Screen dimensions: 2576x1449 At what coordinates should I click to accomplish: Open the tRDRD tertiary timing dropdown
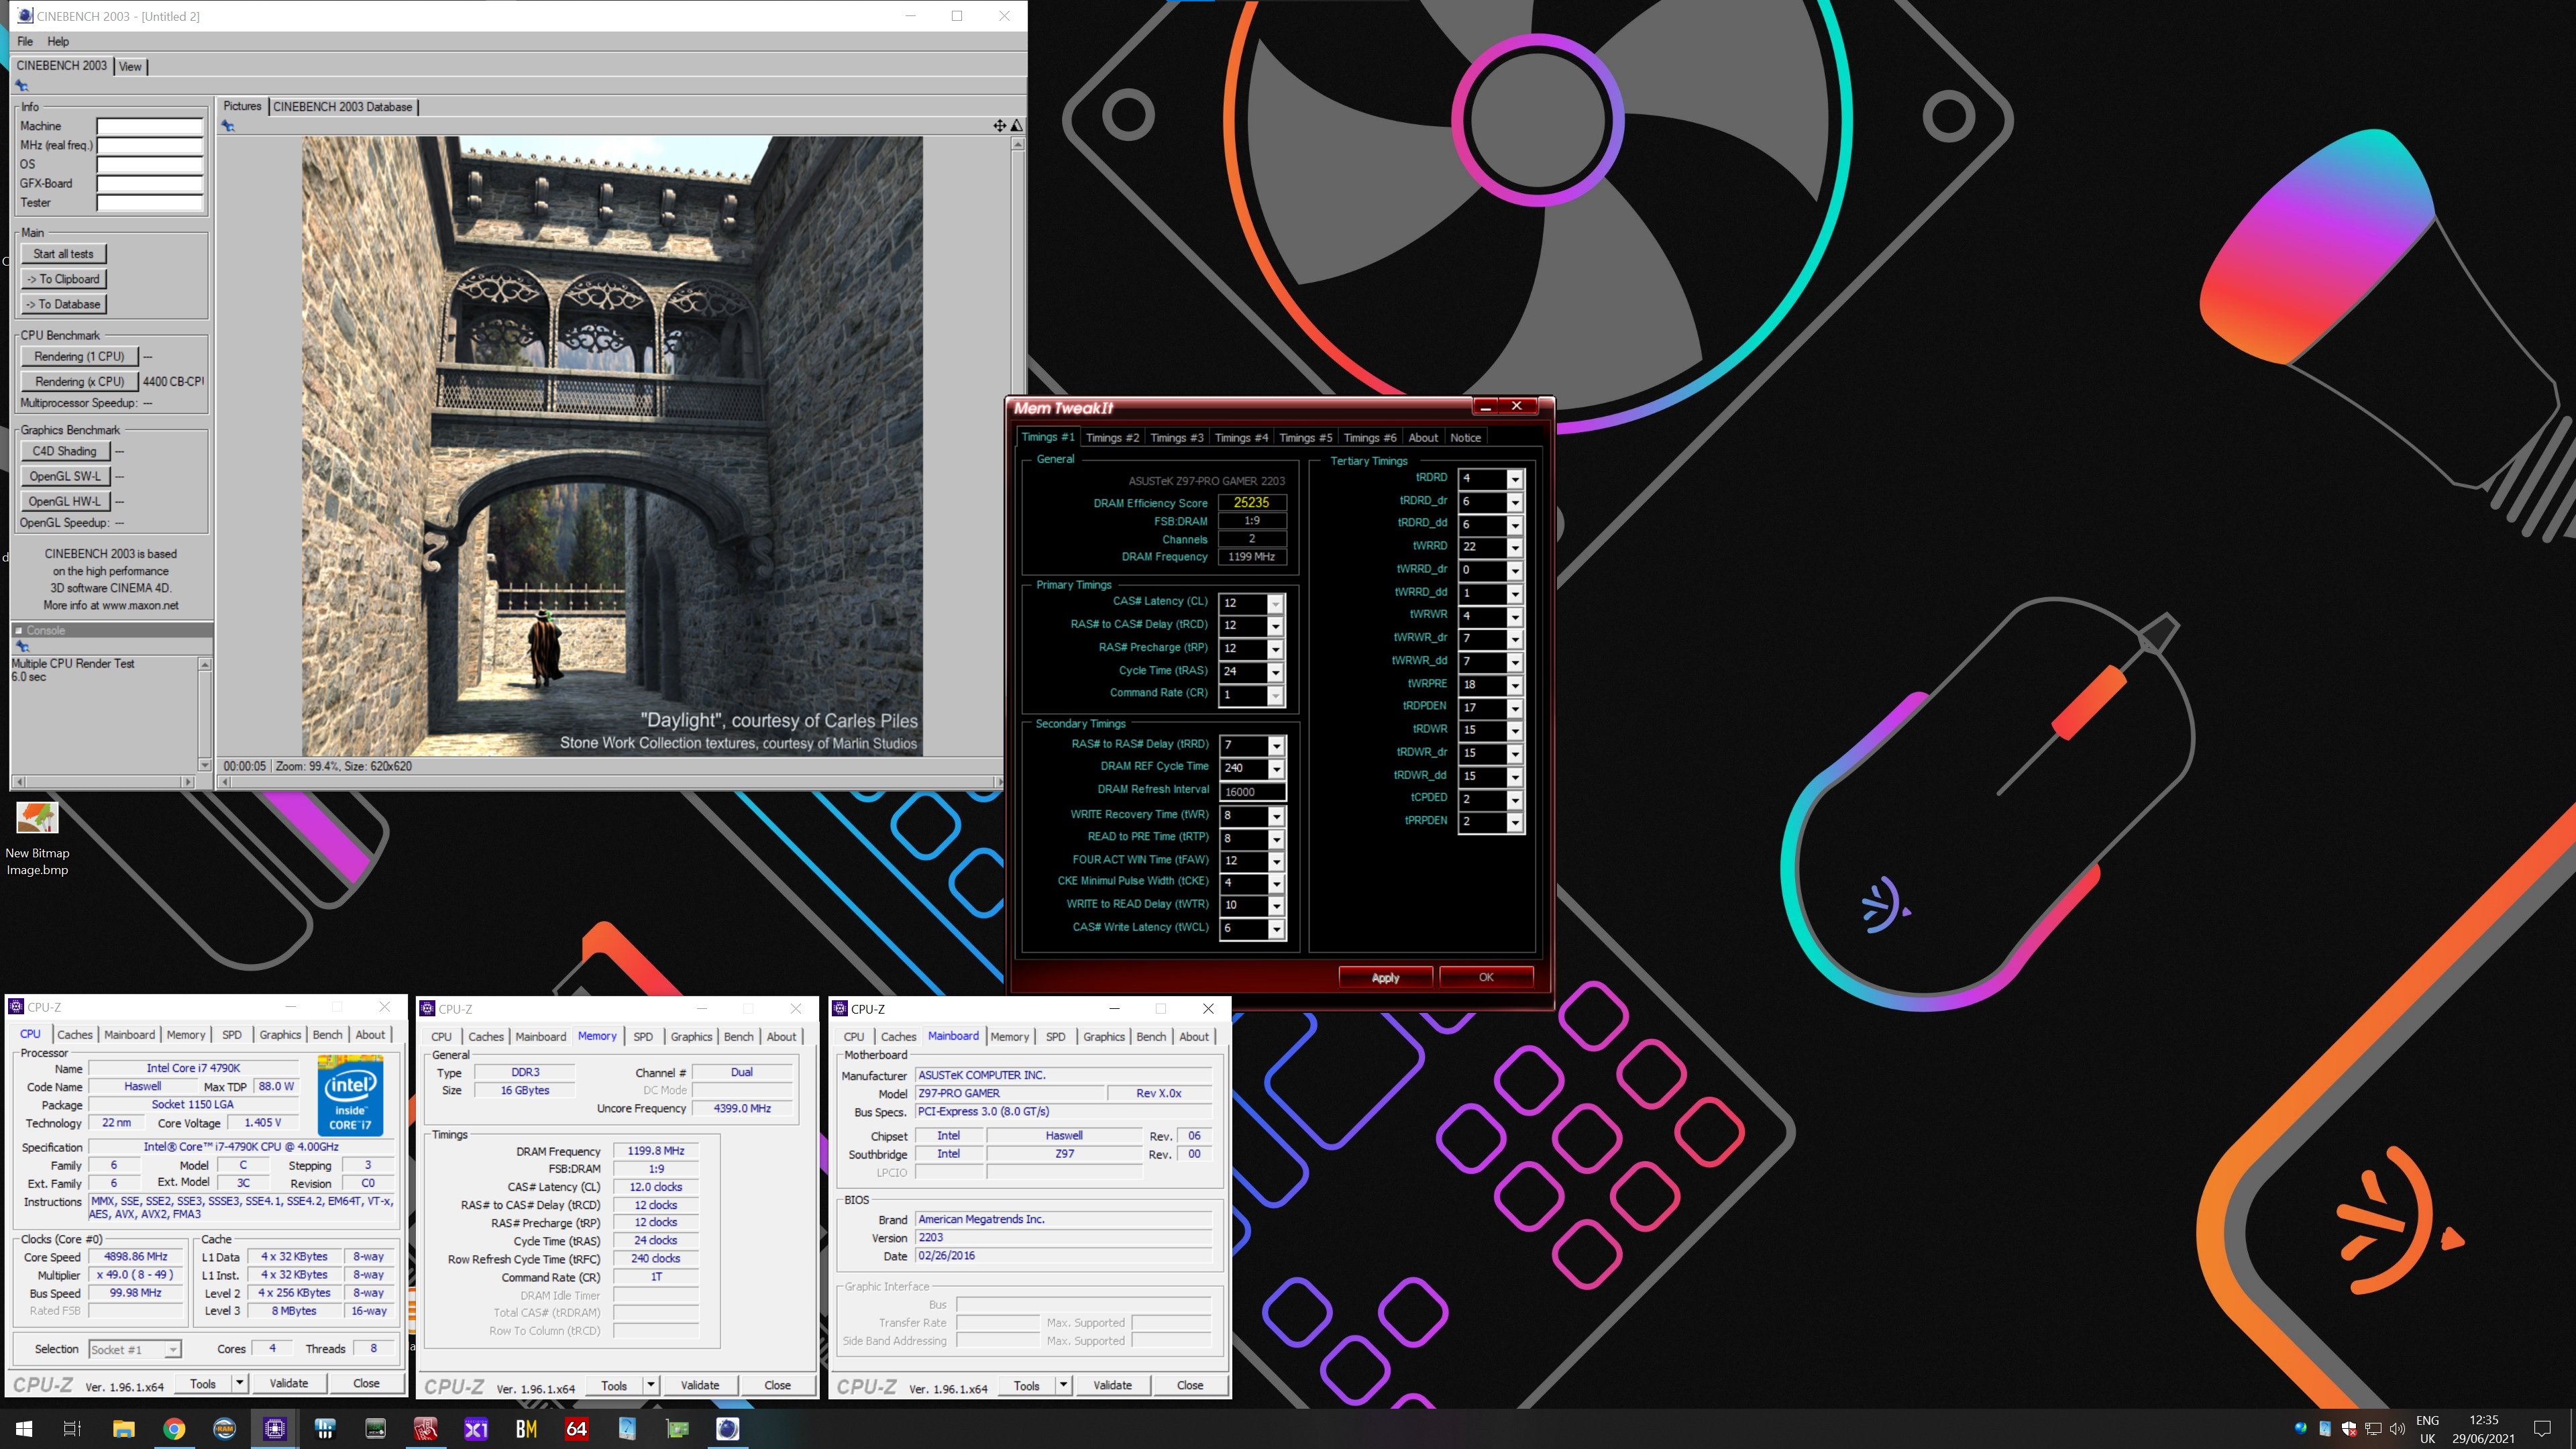1515,479
